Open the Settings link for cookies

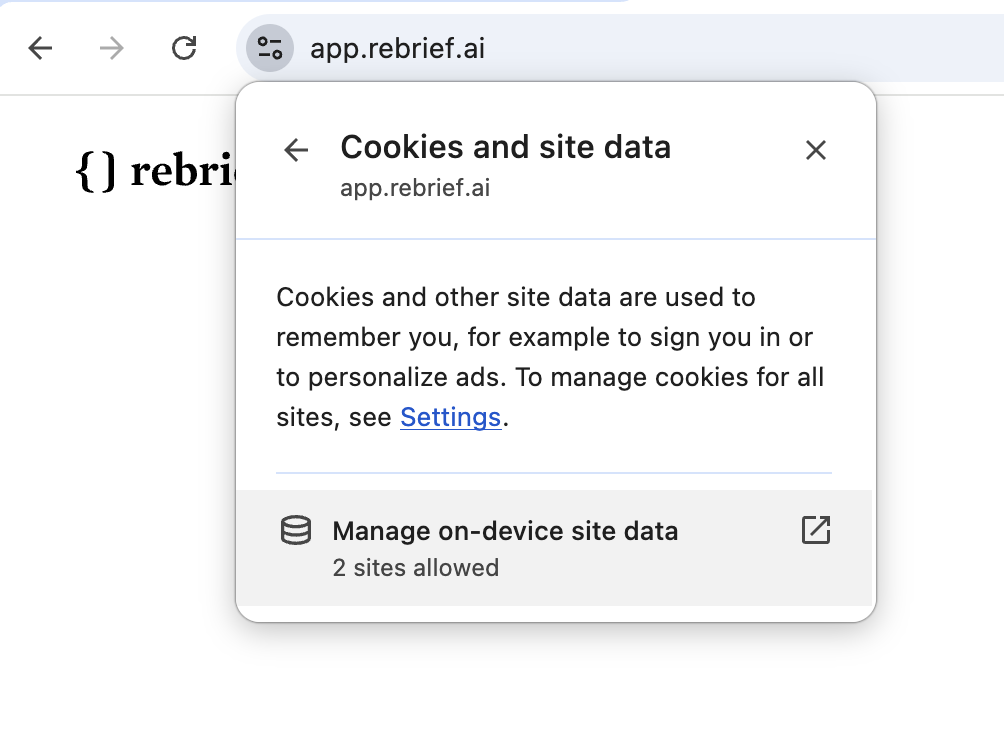450,417
